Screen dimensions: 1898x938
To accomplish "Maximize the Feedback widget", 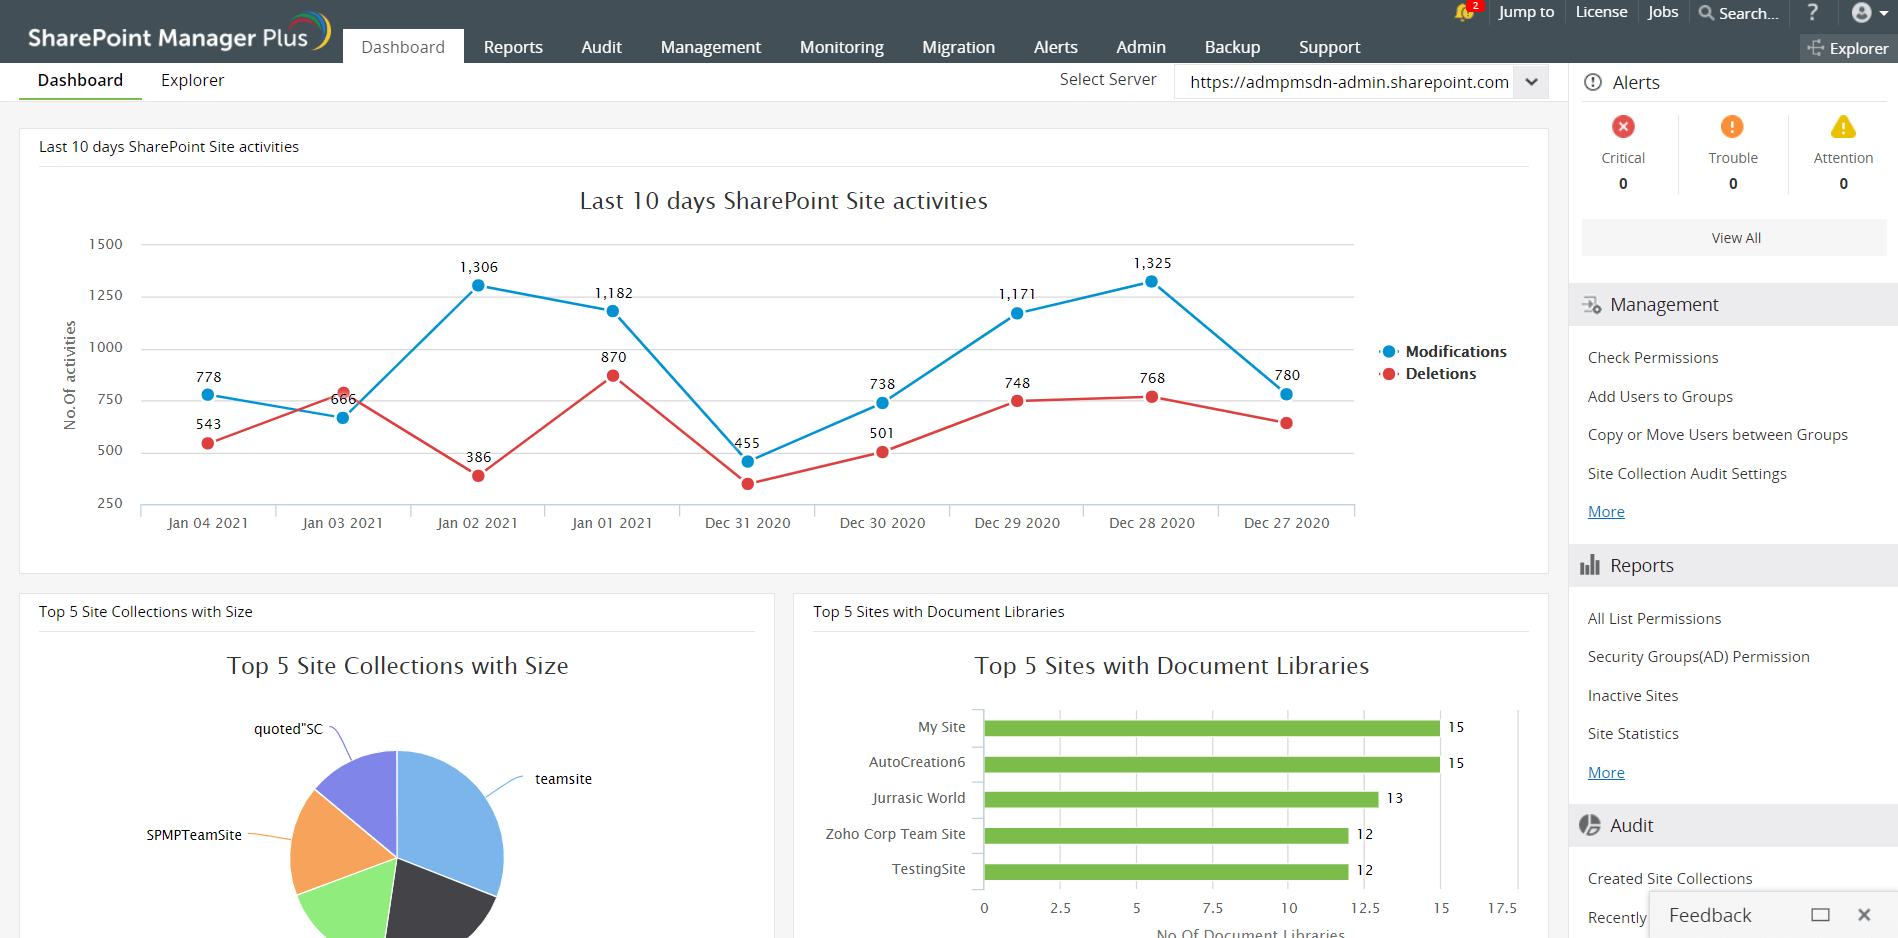I will tap(1821, 915).
